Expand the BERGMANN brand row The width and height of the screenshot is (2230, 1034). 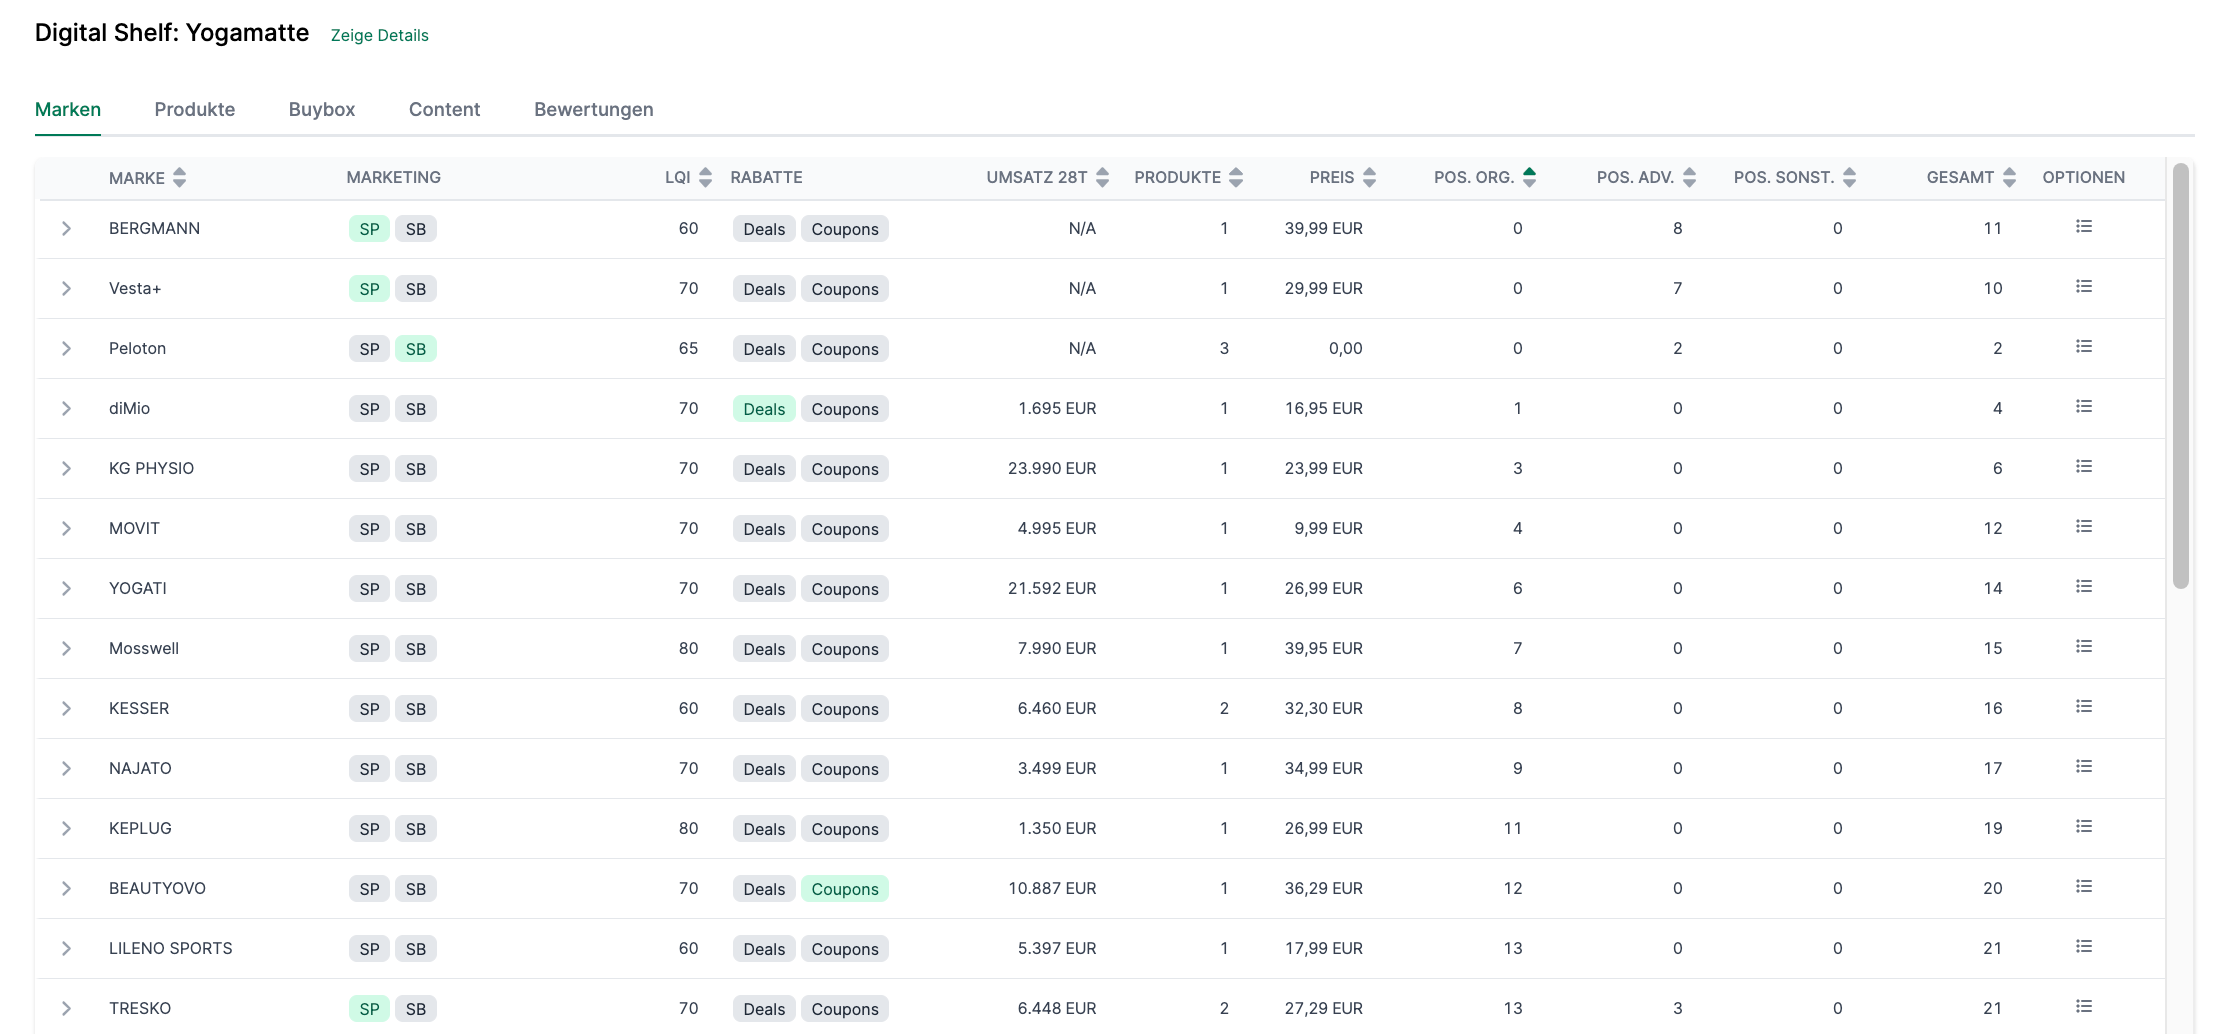click(x=66, y=229)
